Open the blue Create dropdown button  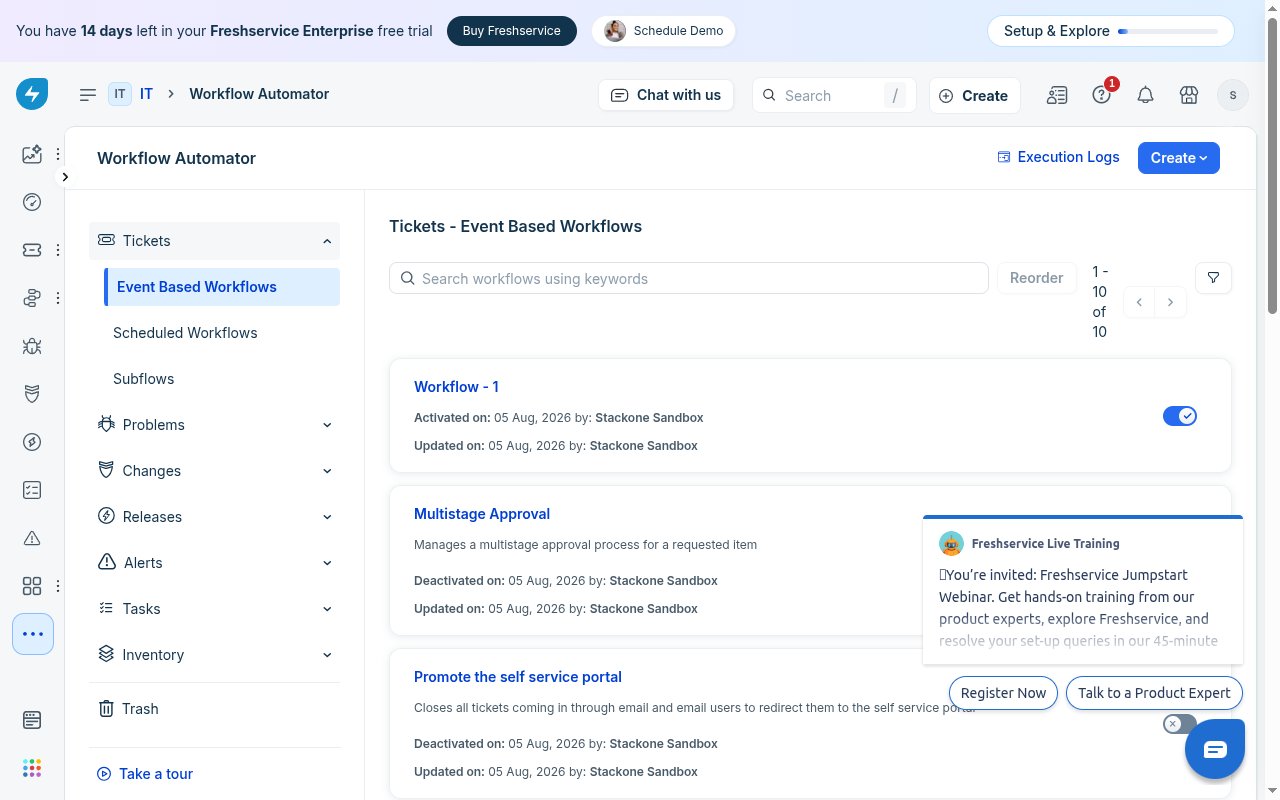pos(1179,158)
